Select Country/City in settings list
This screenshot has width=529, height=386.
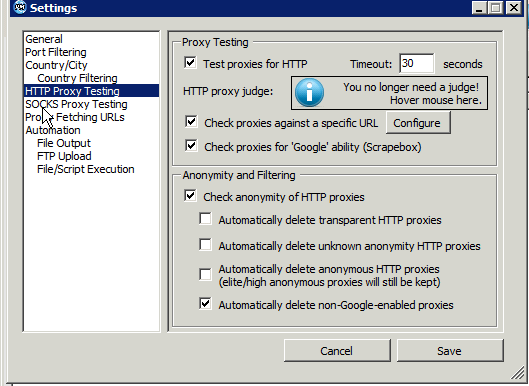click(56, 65)
